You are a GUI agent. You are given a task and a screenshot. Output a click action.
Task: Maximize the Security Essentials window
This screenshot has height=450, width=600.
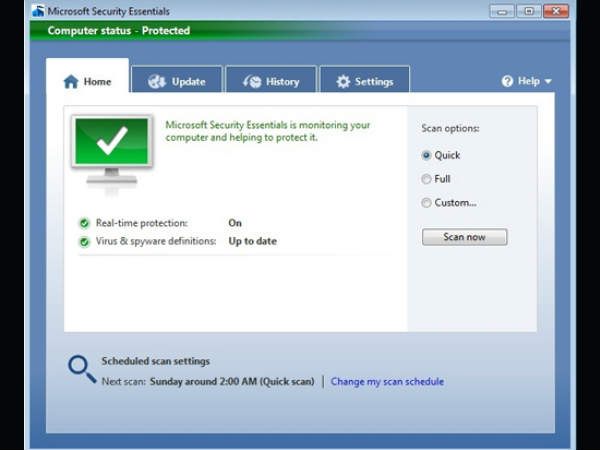(529, 11)
